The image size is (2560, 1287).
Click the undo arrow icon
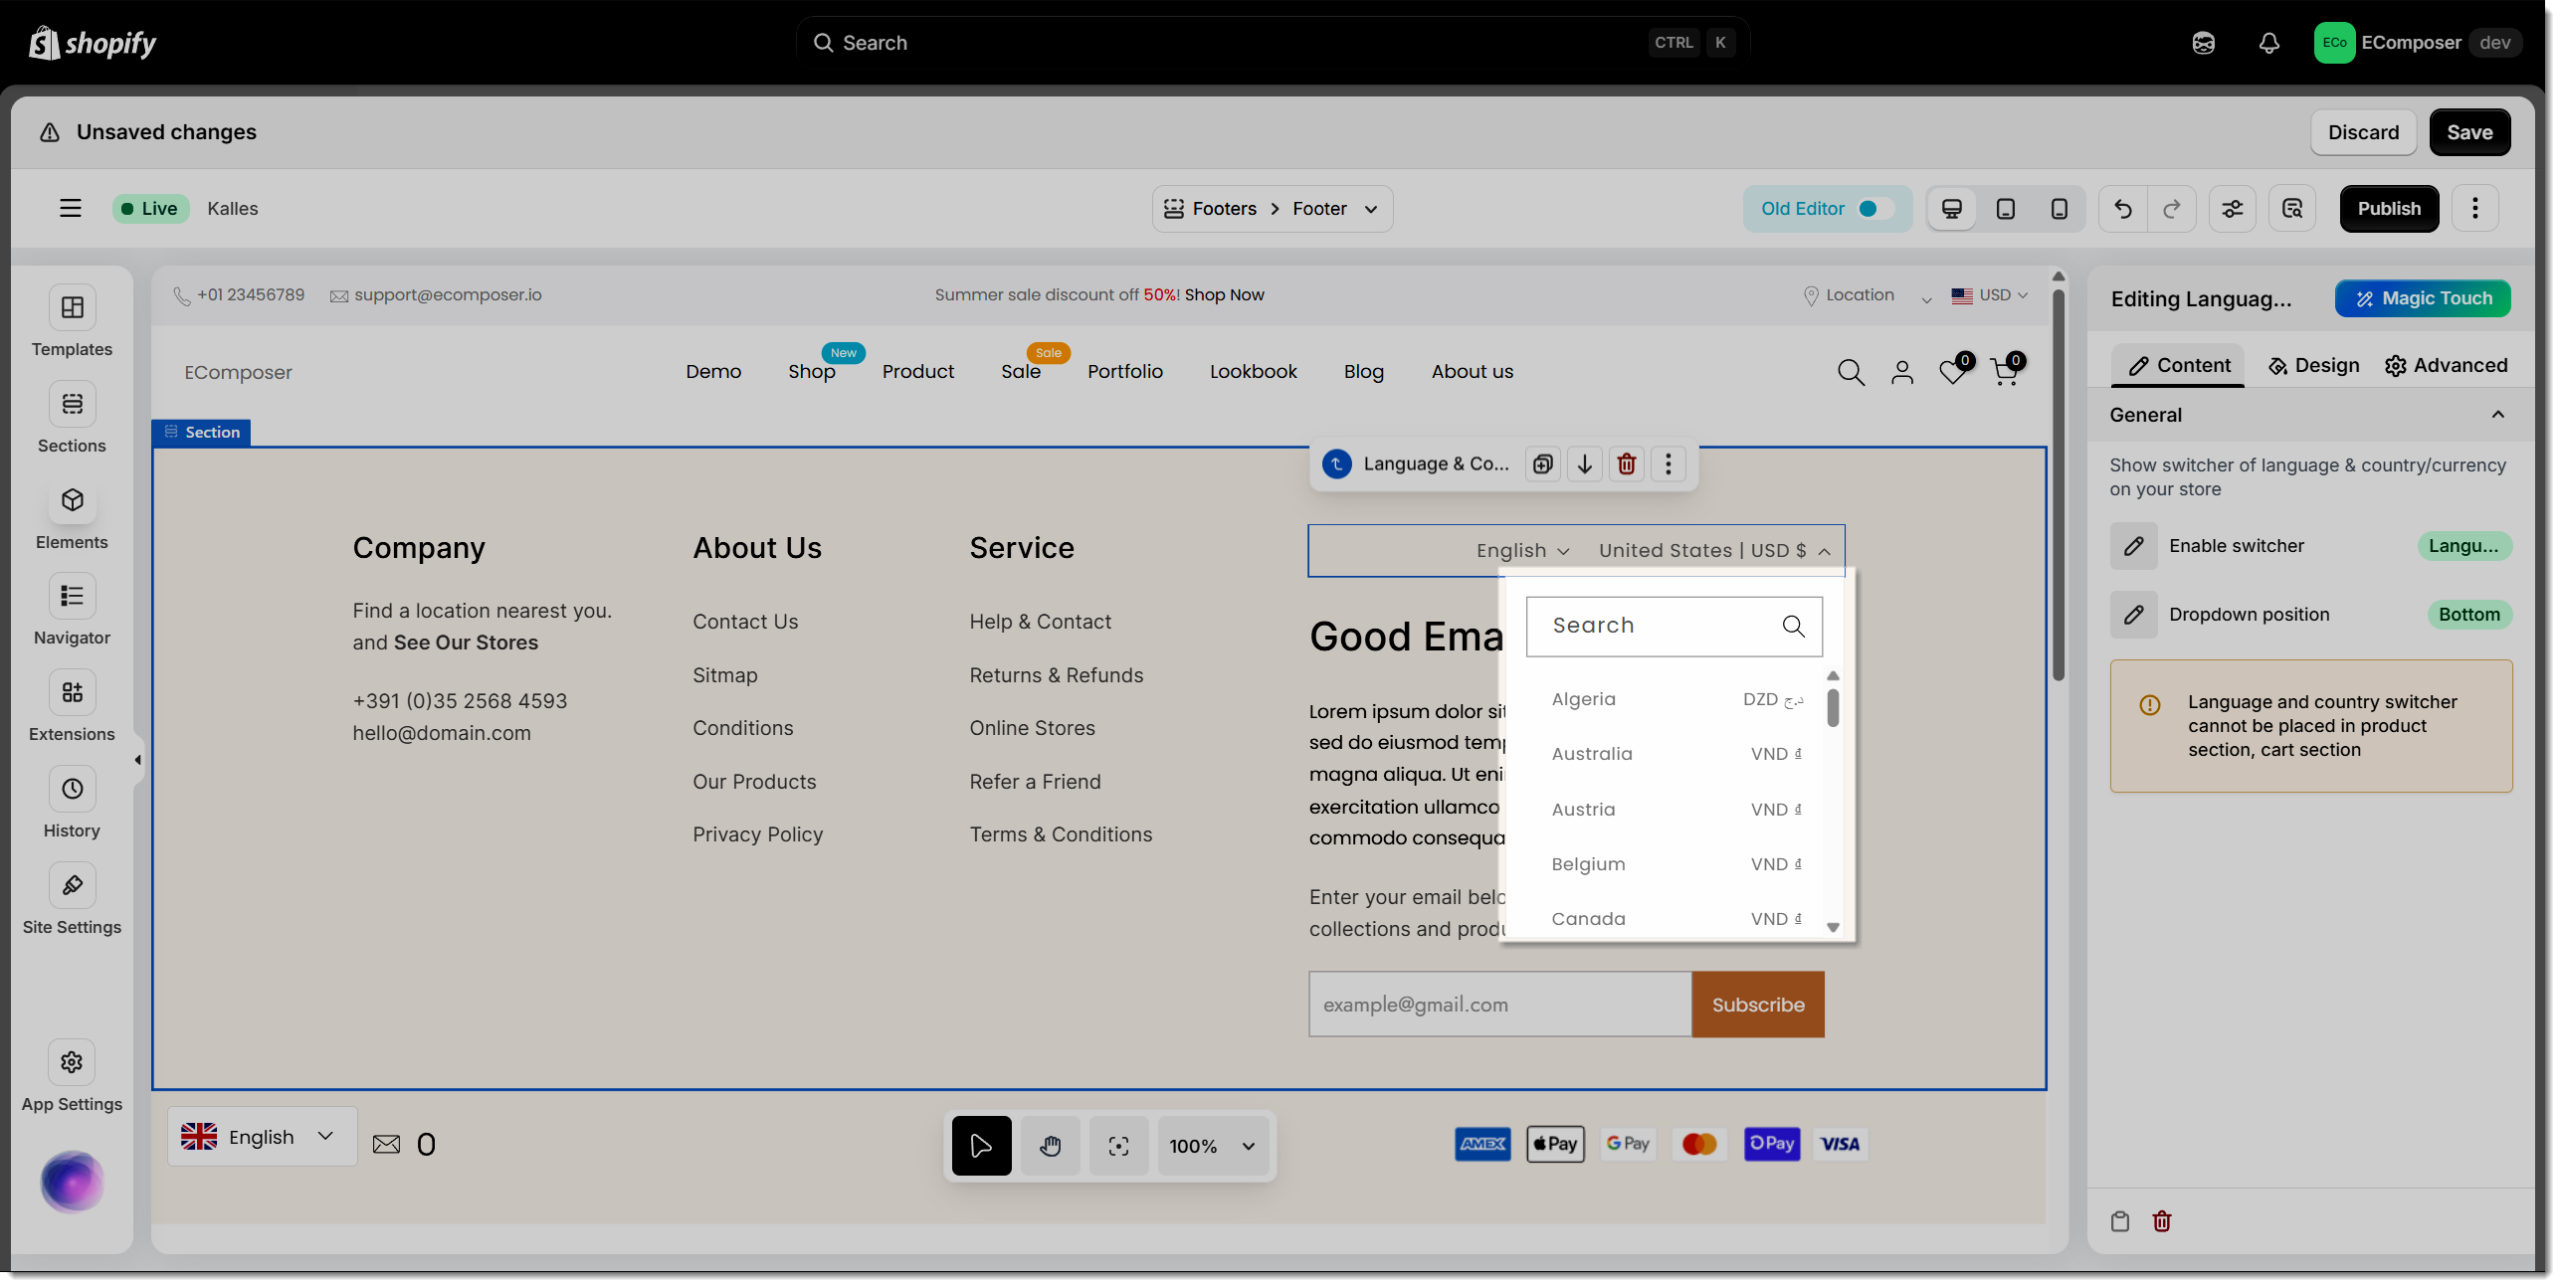2122,209
